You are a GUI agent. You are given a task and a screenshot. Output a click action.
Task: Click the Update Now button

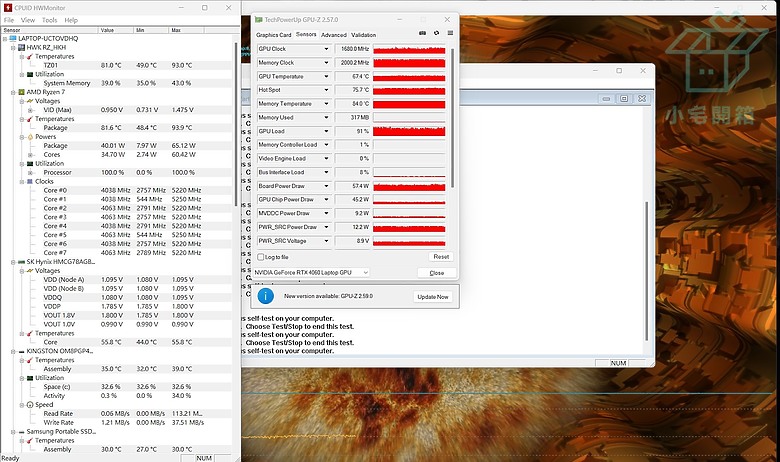(433, 296)
